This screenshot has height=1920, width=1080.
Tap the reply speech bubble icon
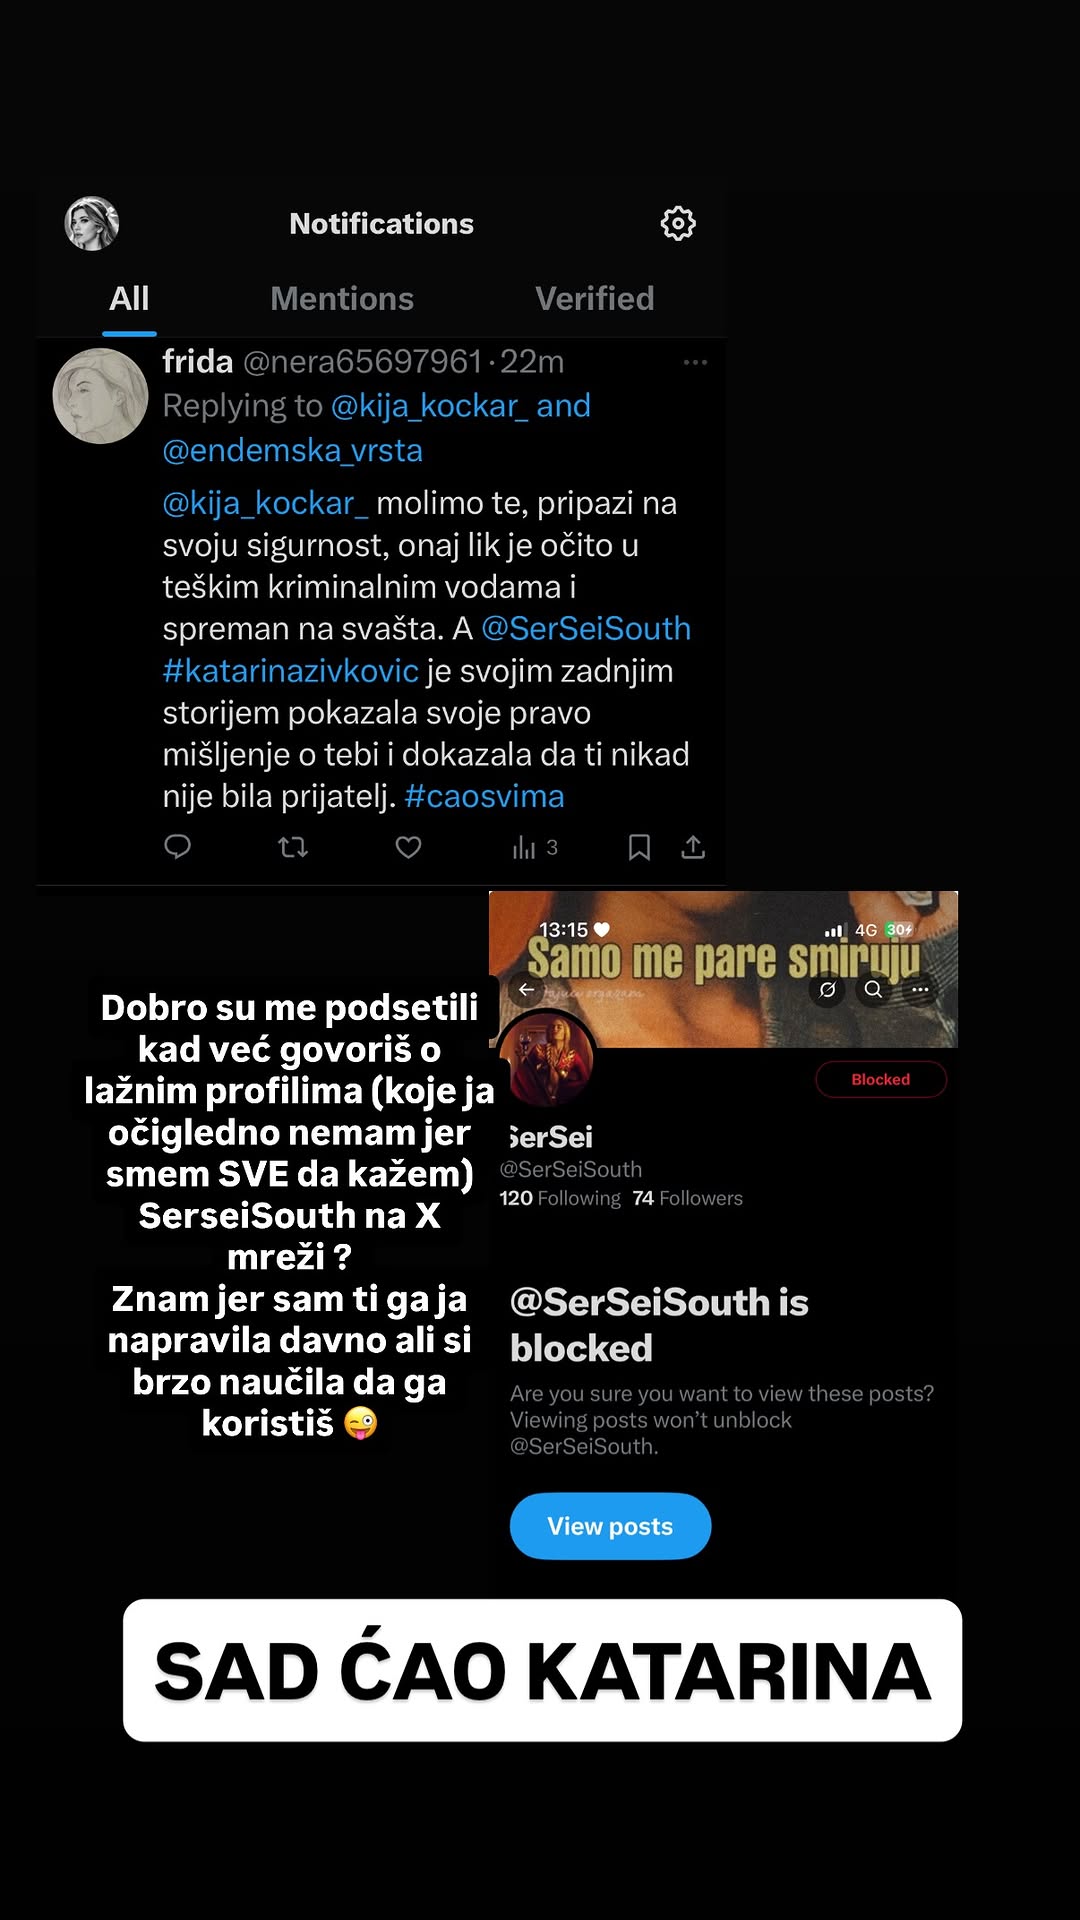[177, 847]
